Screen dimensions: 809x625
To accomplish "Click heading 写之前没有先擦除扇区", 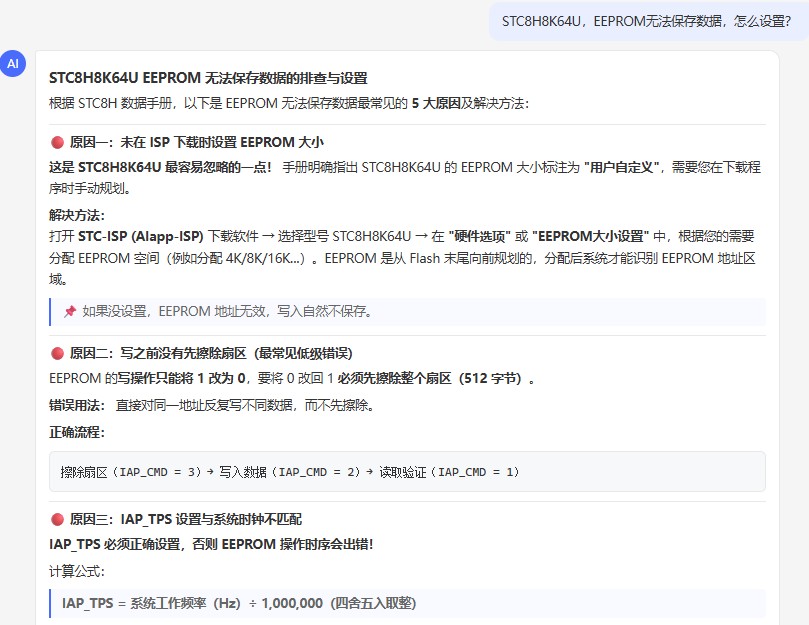I will point(183,353).
